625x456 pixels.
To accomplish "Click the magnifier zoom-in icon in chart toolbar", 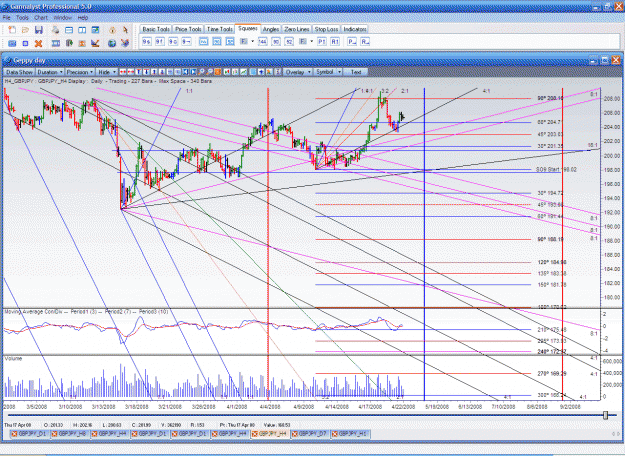I will tap(200, 72).
